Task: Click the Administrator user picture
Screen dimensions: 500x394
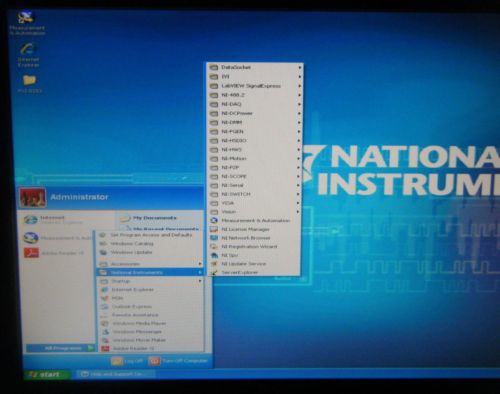Action: pos(32,198)
